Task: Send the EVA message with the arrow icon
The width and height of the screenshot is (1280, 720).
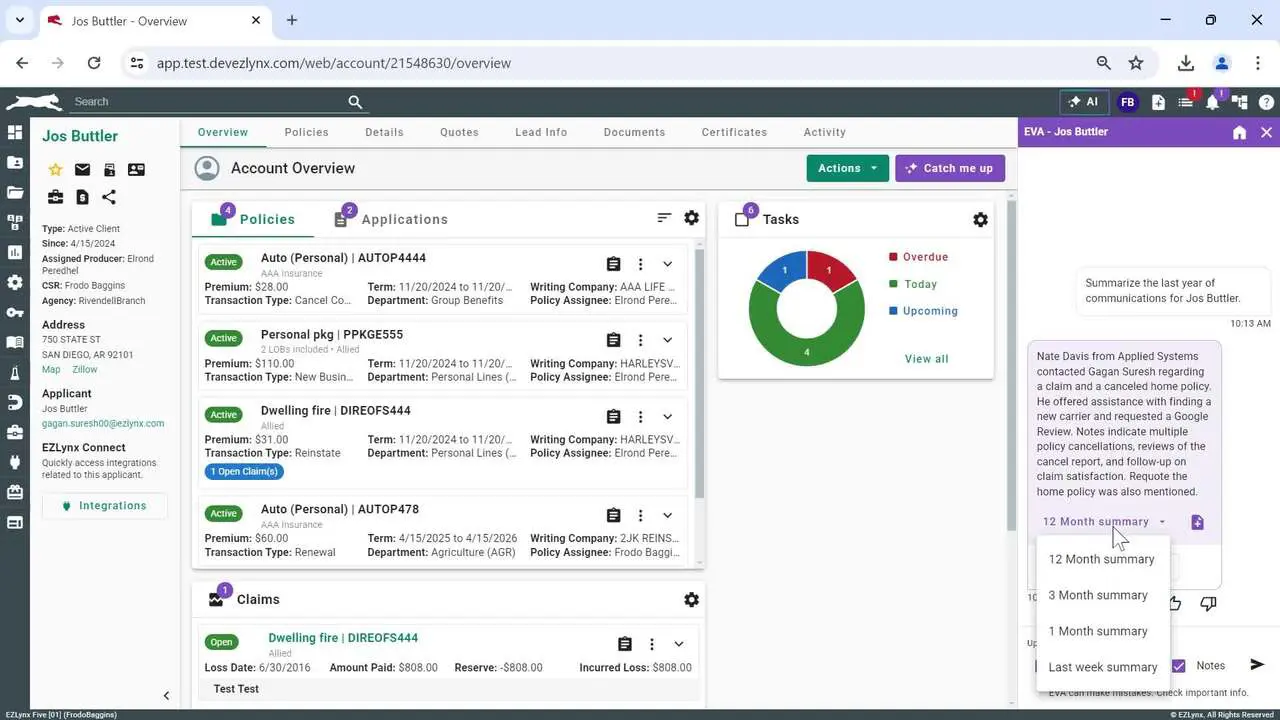Action: [x=1257, y=665]
